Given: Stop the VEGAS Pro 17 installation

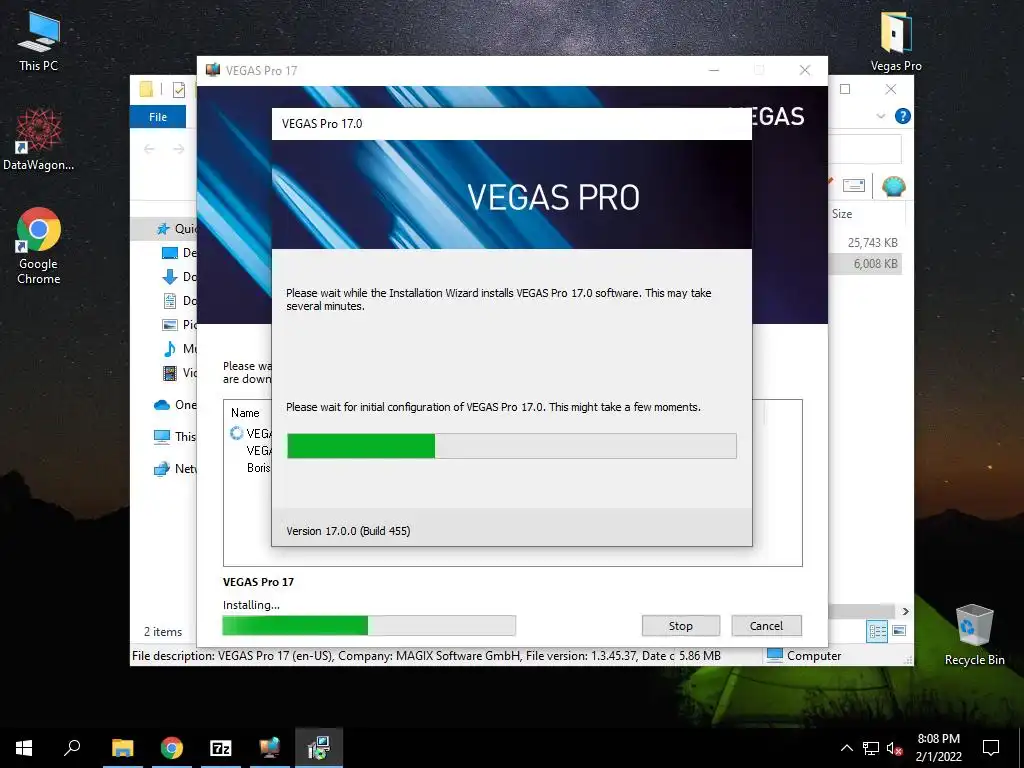Looking at the screenshot, I should (x=680, y=626).
